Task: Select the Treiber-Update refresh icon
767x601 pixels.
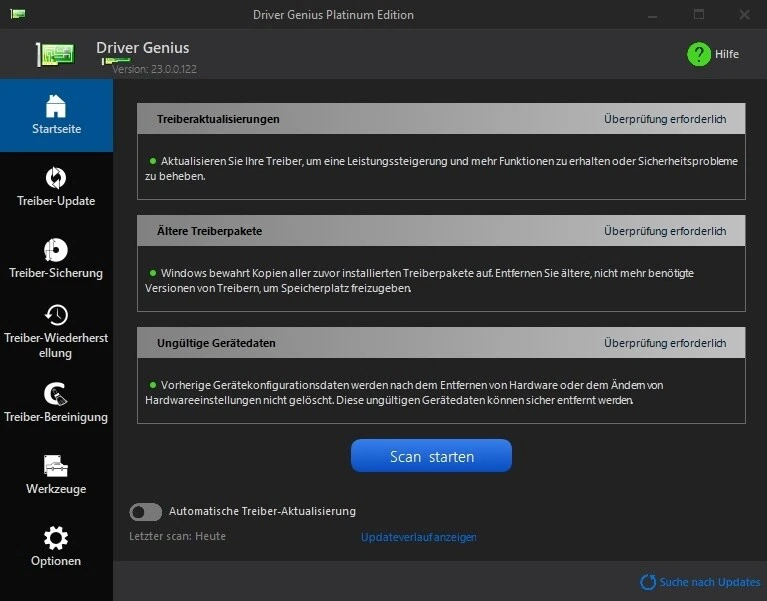Action: tap(56, 178)
